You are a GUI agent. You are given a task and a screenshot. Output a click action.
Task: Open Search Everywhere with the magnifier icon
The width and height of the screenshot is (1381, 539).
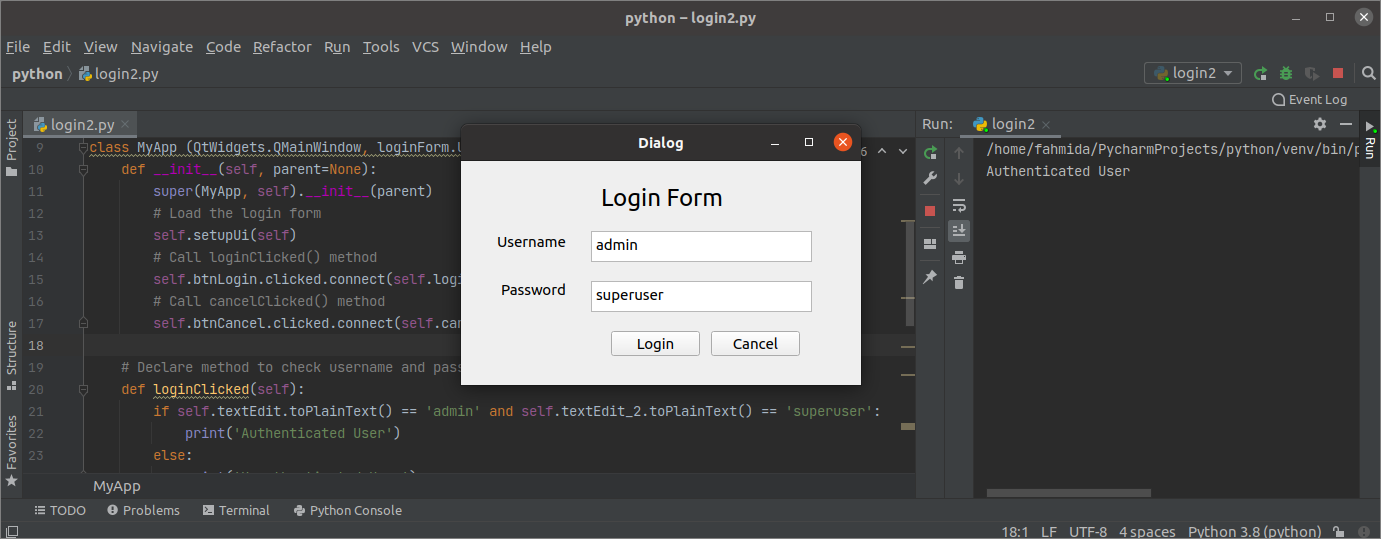(x=1369, y=73)
